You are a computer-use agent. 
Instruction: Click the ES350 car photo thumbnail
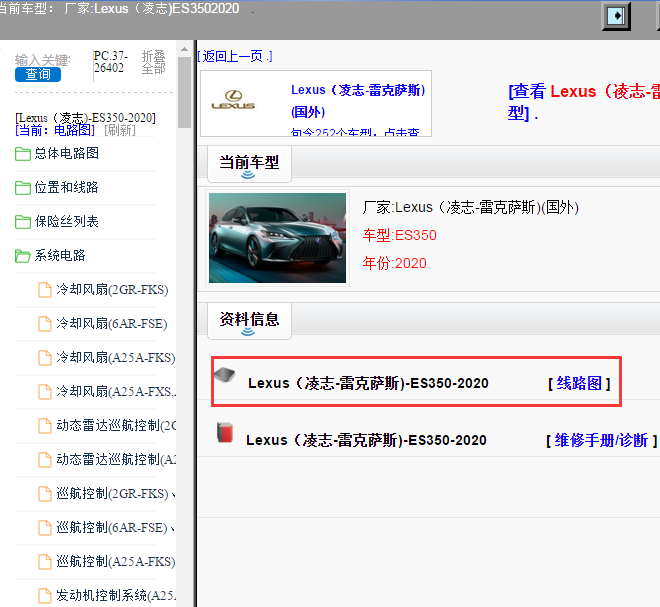(277, 238)
